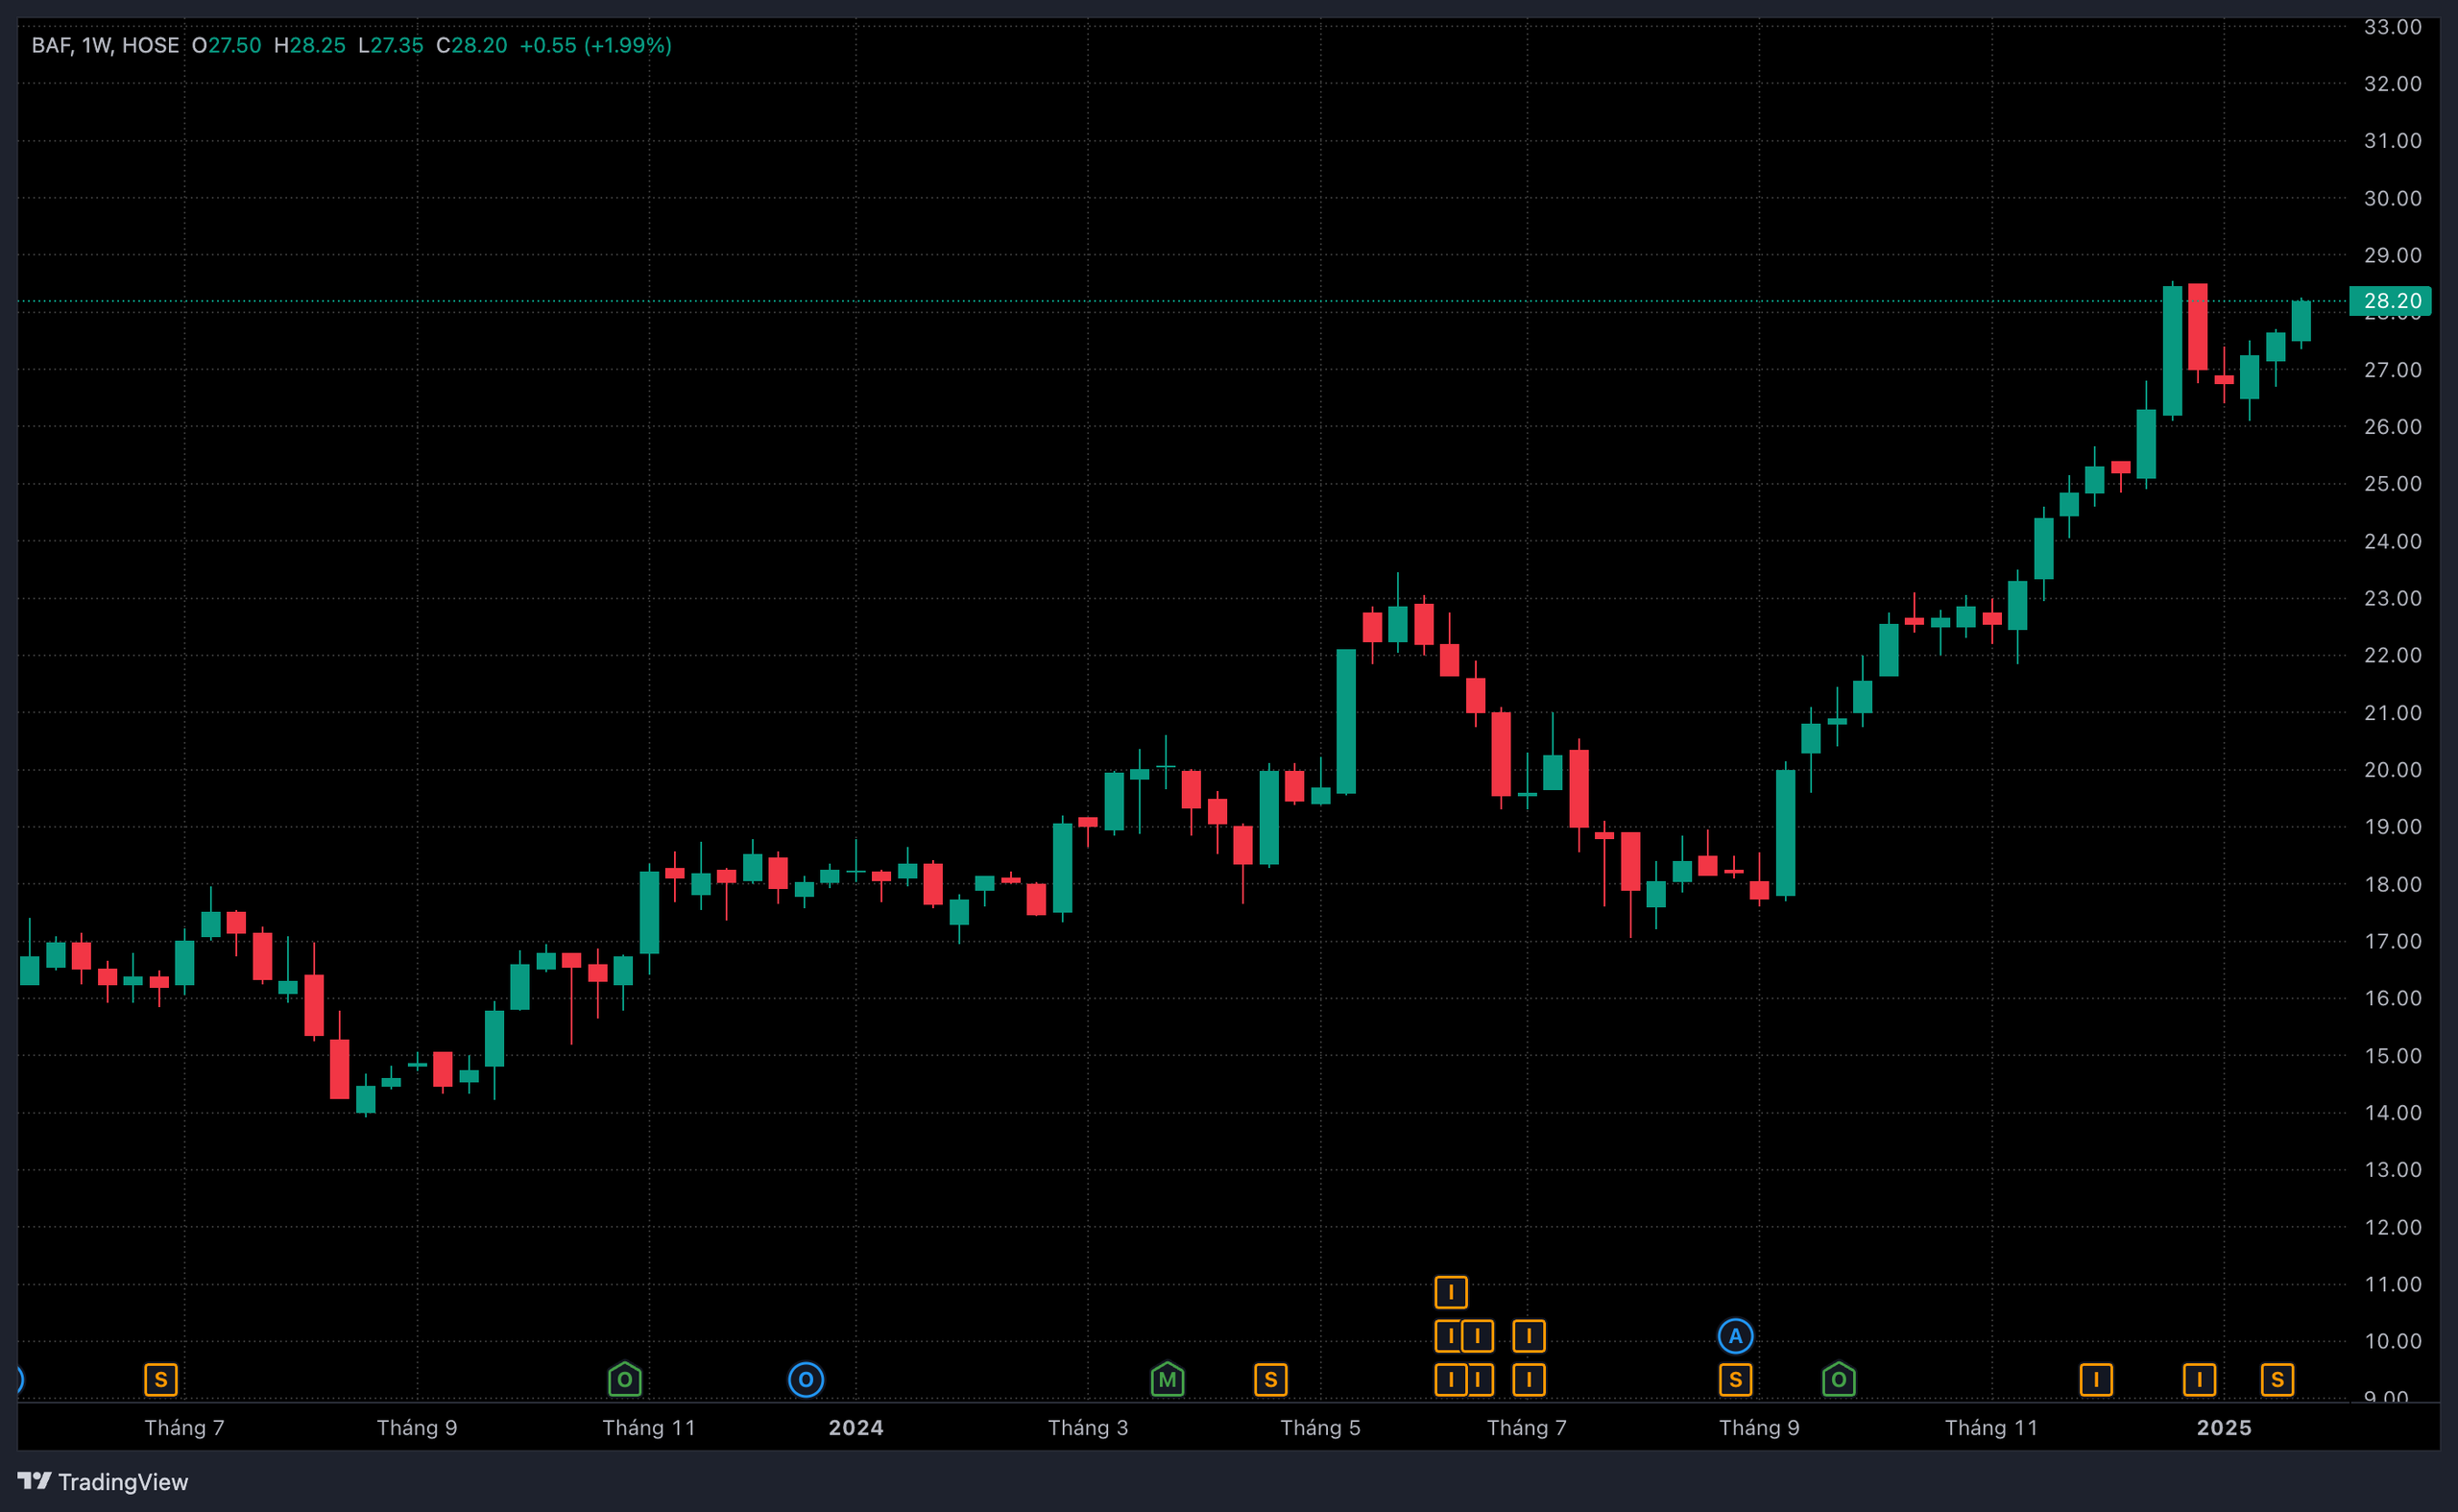Click the 18.00 price axis label
This screenshot has width=2458, height=1512.
[2393, 884]
